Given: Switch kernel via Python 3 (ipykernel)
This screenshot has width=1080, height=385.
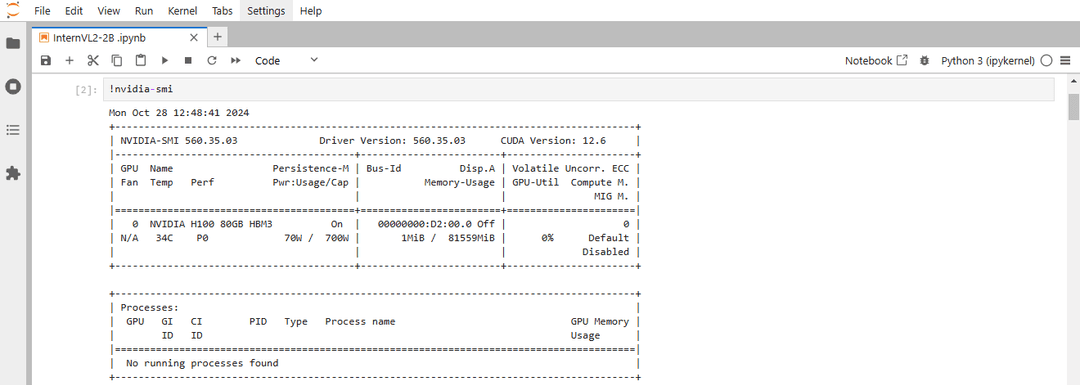Looking at the screenshot, I should coord(988,61).
